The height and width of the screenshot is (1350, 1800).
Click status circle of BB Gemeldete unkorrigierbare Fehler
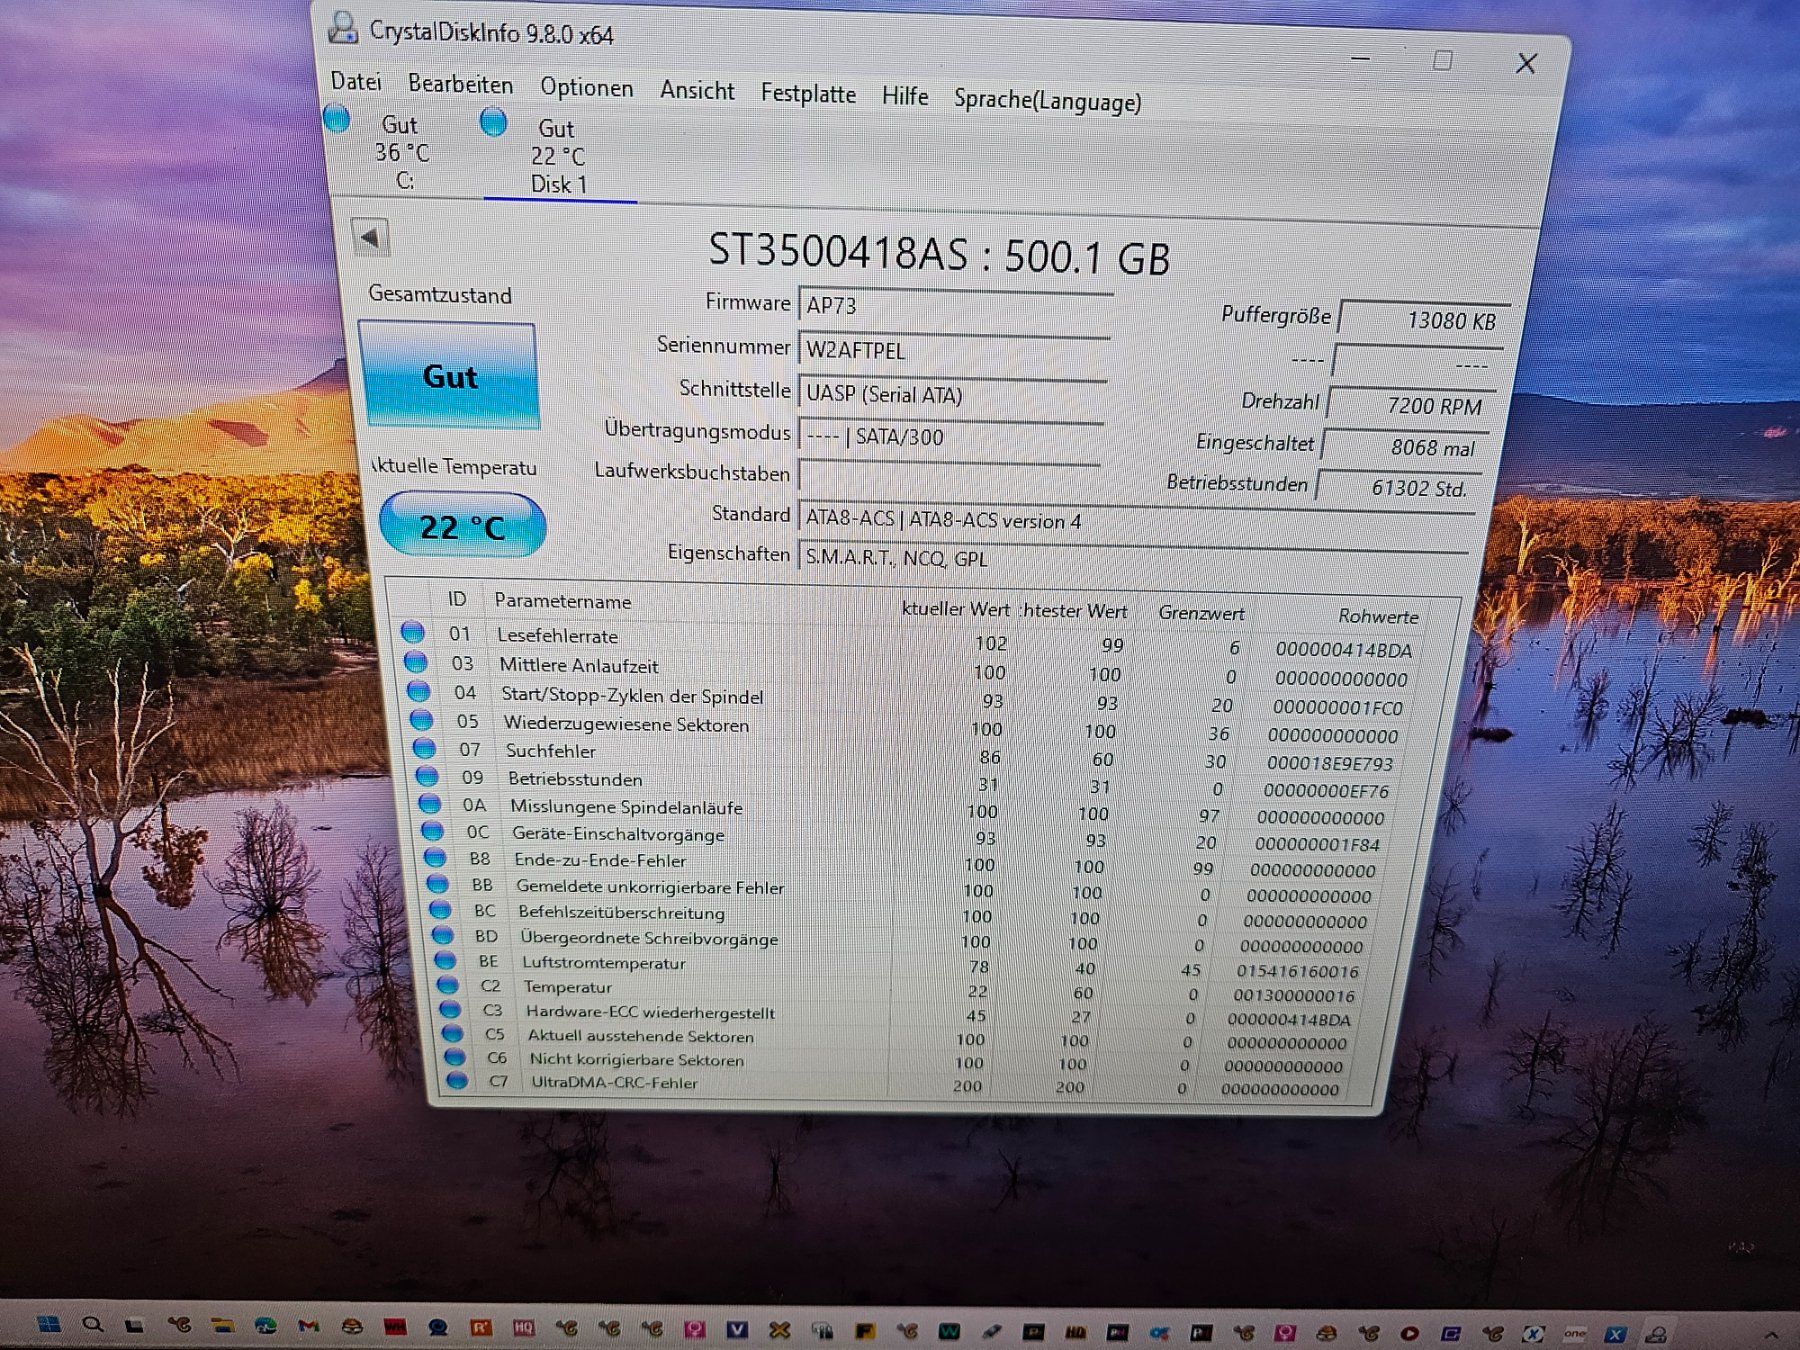click(437, 883)
